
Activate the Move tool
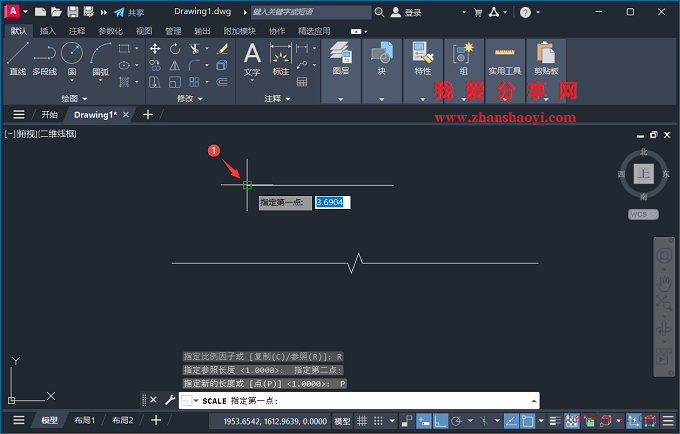[x=155, y=49]
